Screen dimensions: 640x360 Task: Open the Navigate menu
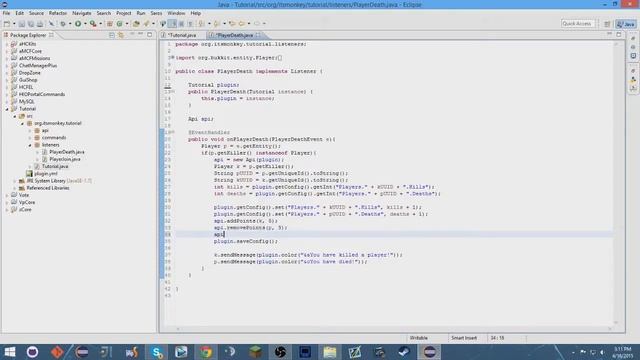click(82, 13)
